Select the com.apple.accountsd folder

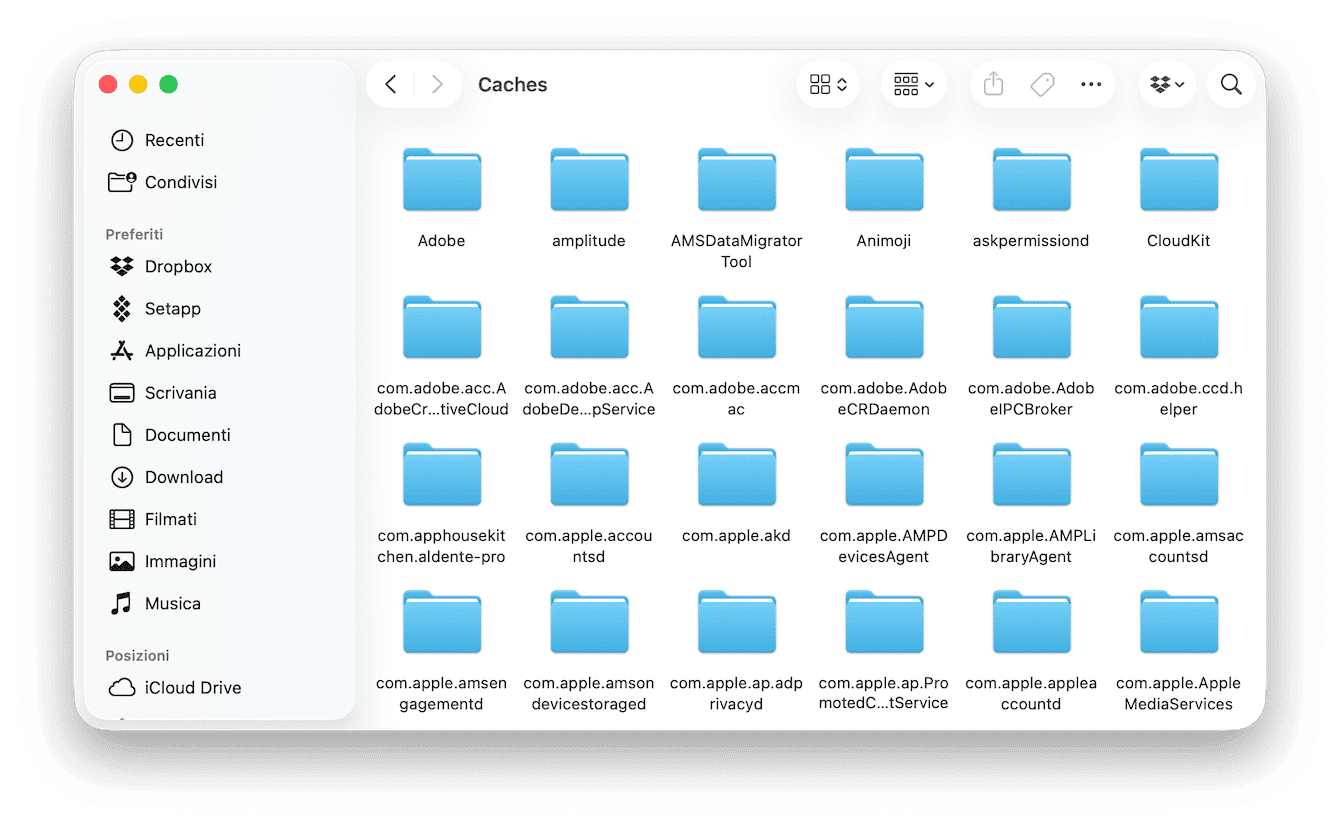(x=589, y=475)
